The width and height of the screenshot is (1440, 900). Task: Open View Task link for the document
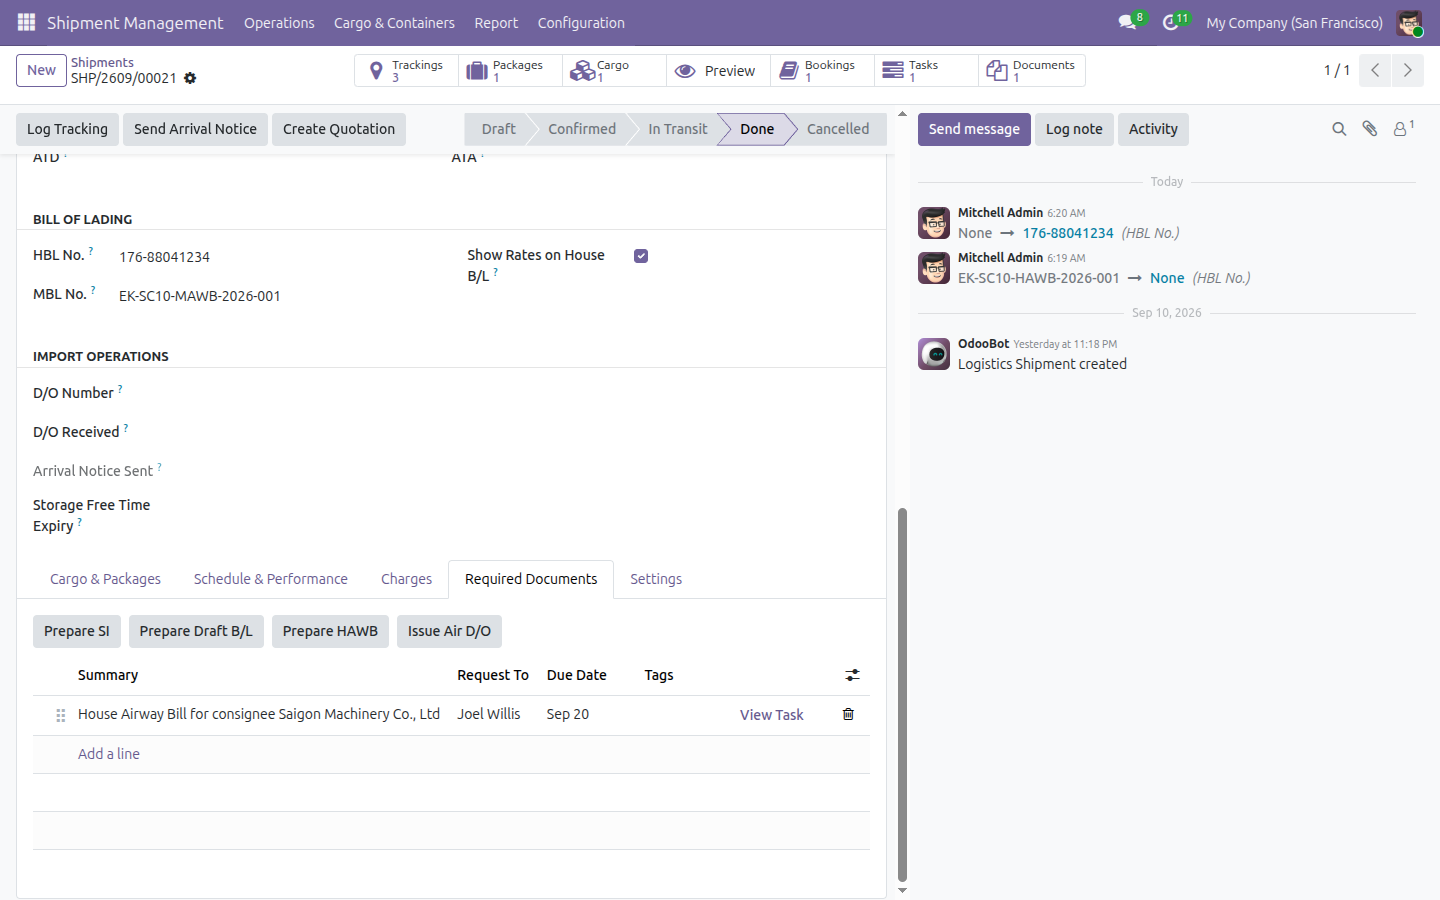771,715
